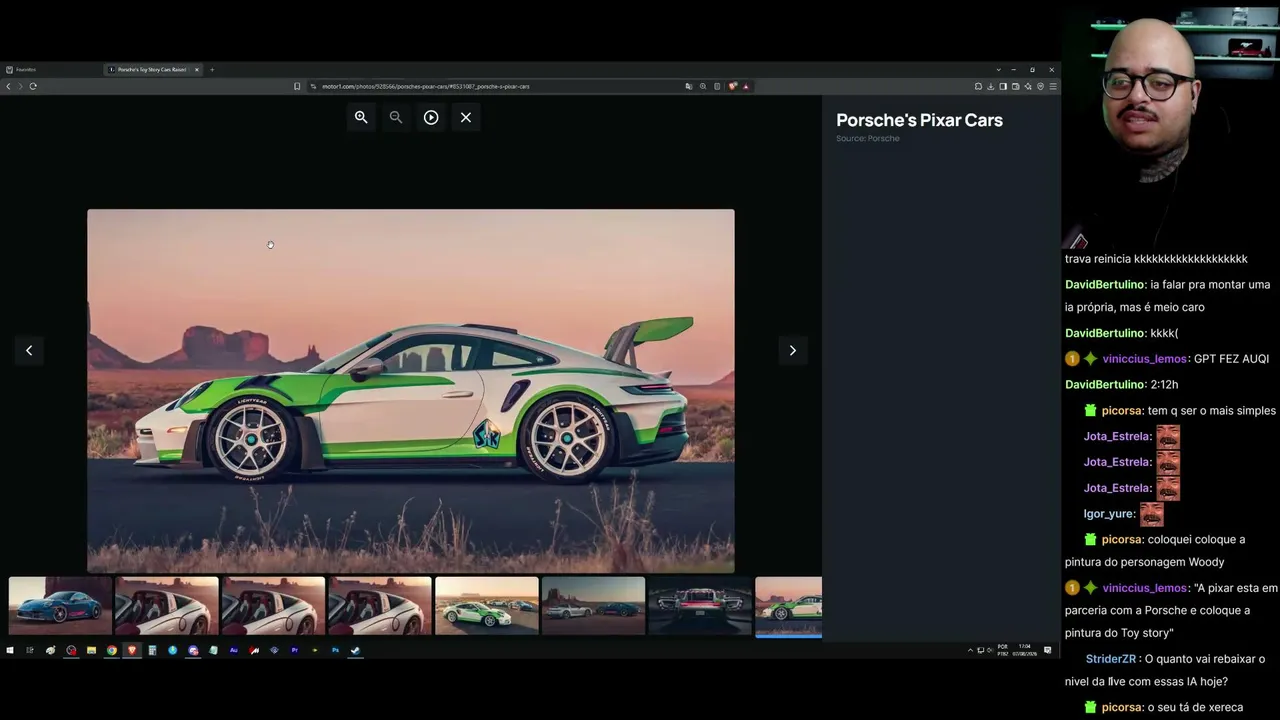The width and height of the screenshot is (1280, 720).
Task: Open File Explorer from the taskbar
Action: tap(91, 650)
